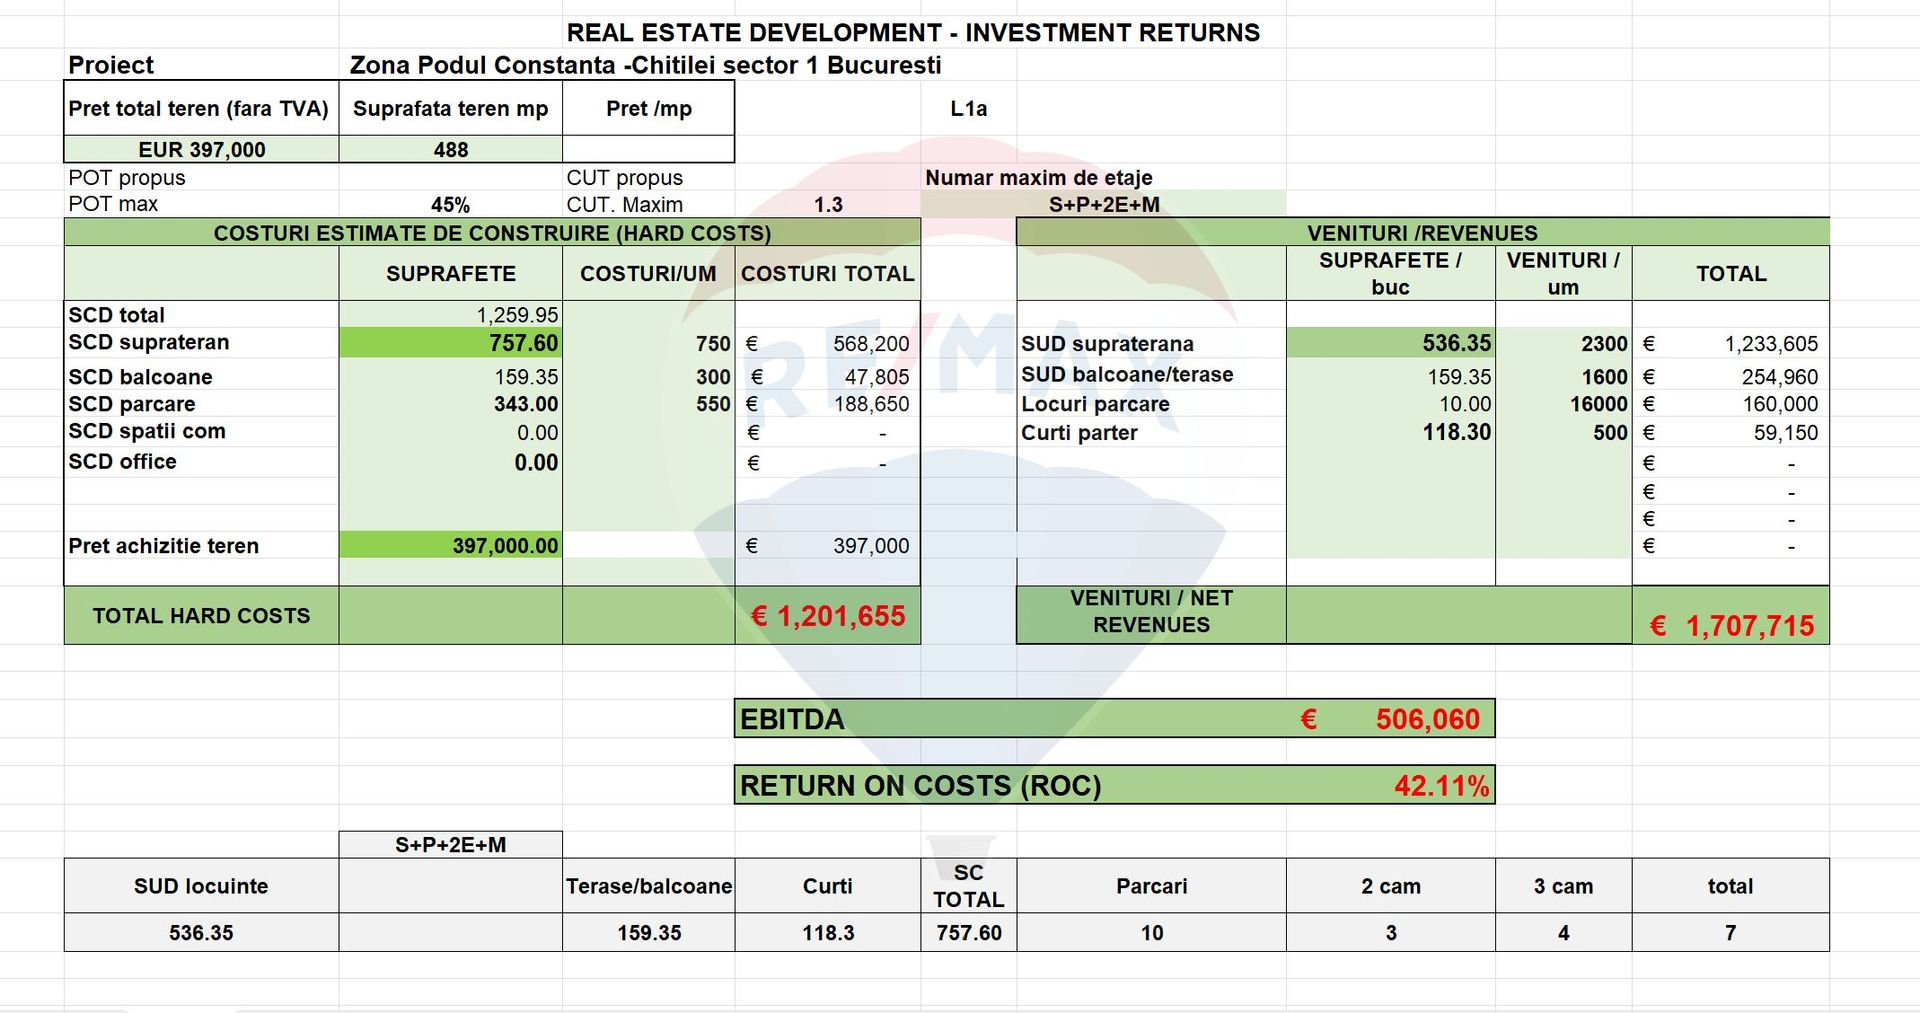Image resolution: width=1920 pixels, height=1013 pixels.
Task: Click the total hard costs amount € 1,201,655
Action: [828, 616]
